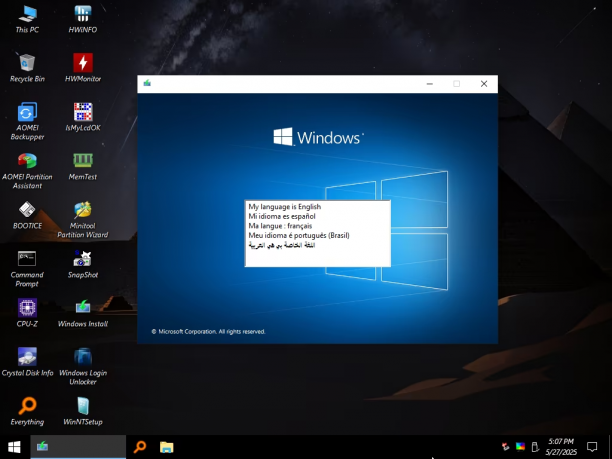
Task: Activate the running setup taskbar button
Action: (78, 447)
